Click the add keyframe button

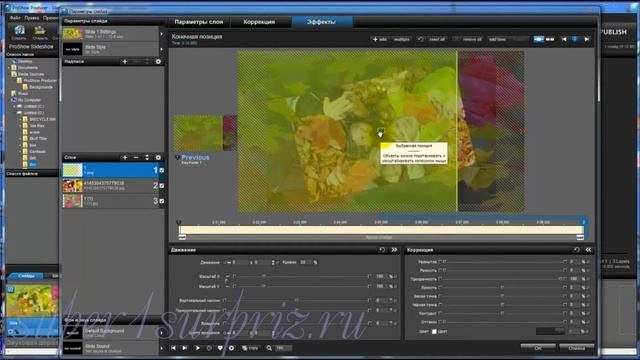click(379, 39)
